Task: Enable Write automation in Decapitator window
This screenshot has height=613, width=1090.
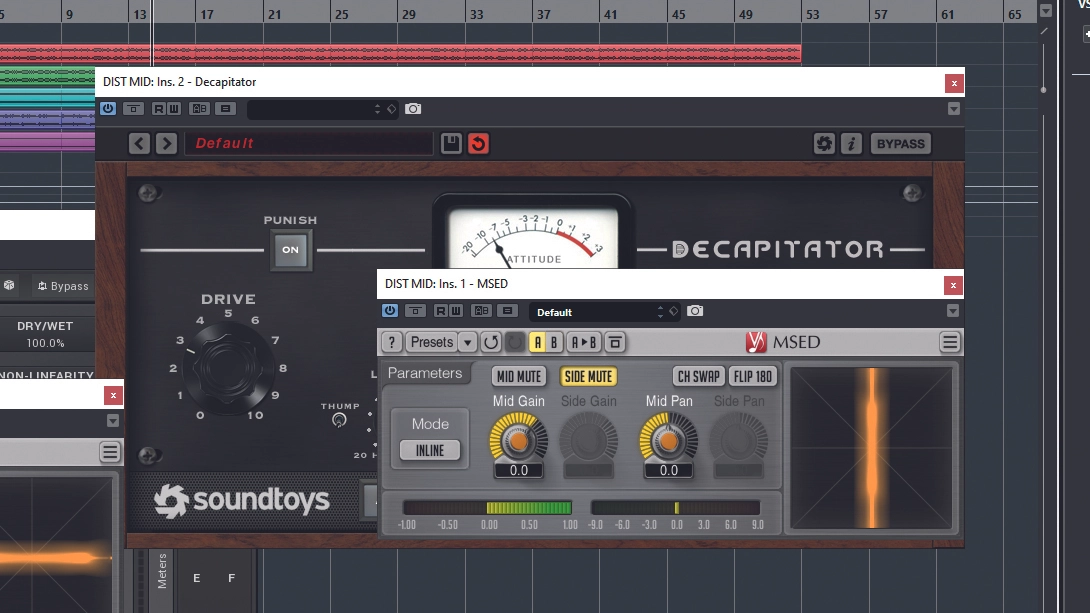Action: (x=174, y=108)
